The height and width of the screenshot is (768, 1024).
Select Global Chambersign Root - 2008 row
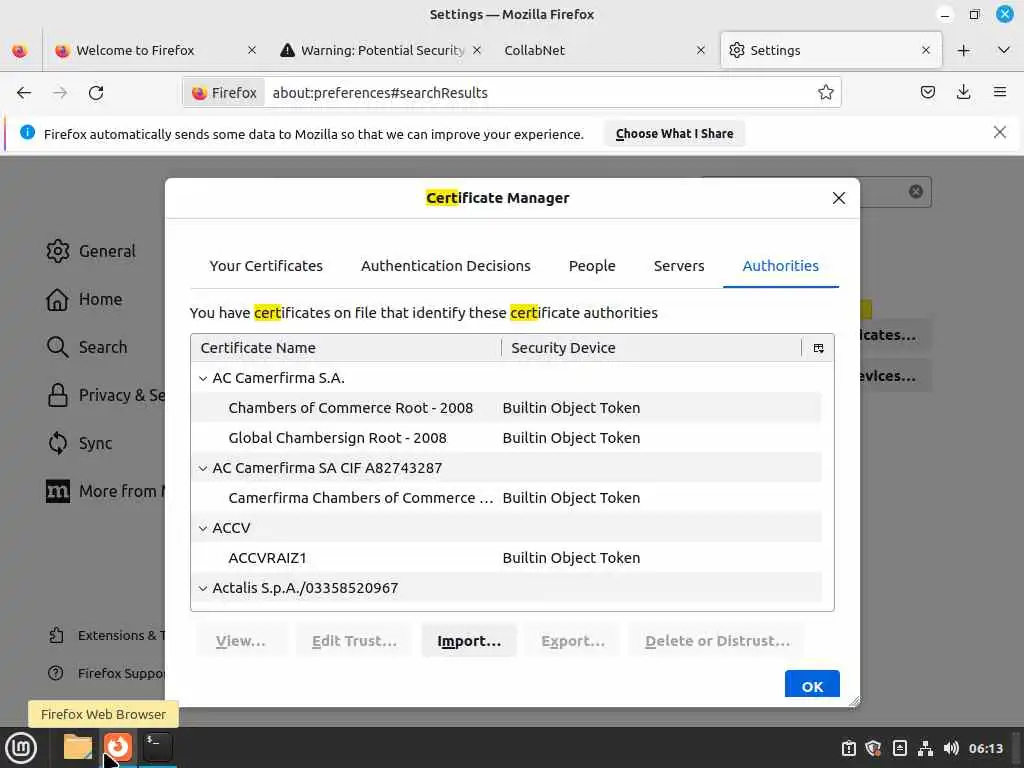click(x=506, y=438)
